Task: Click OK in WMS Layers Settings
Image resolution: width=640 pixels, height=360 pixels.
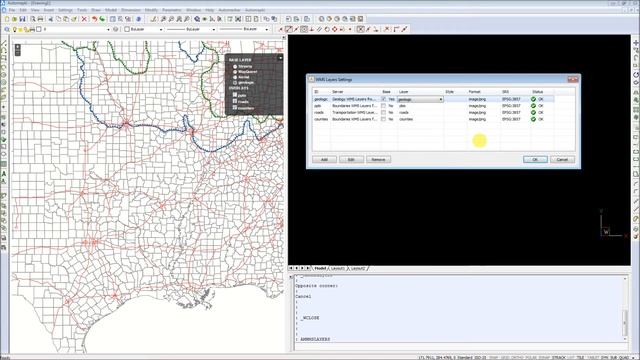Action: point(535,160)
